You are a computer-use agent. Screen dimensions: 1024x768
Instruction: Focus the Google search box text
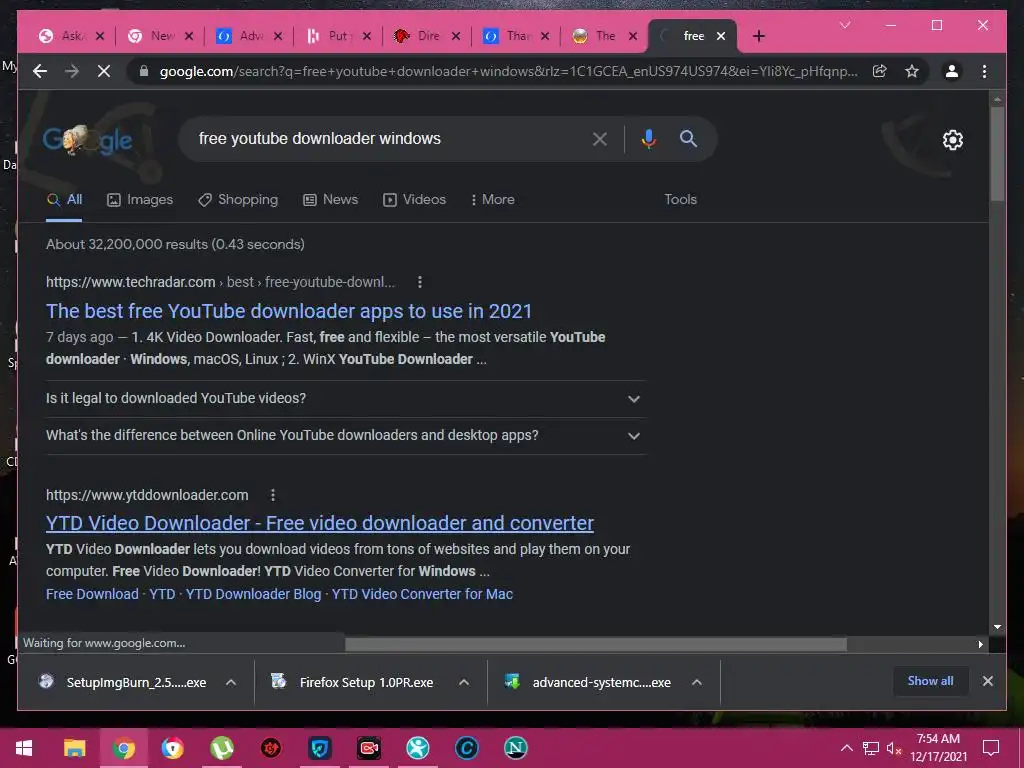pos(320,138)
